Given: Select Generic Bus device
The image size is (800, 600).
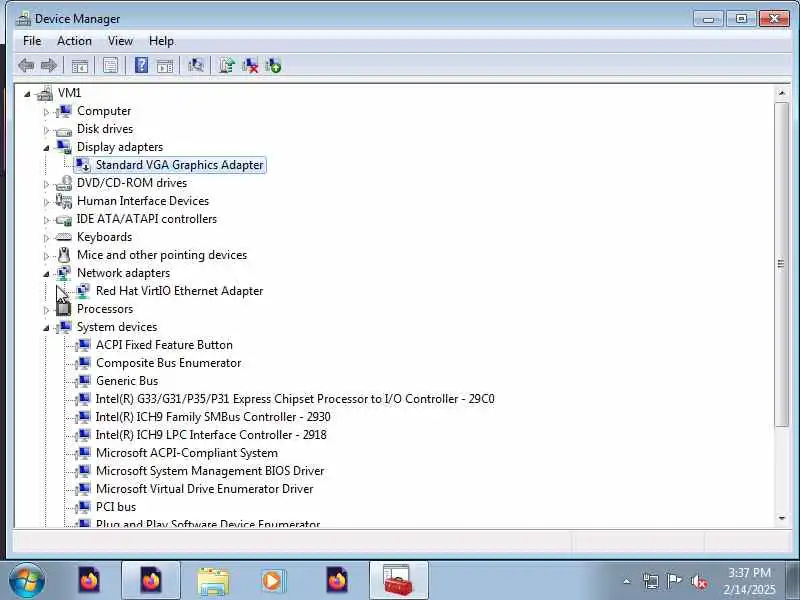Looking at the screenshot, I should [x=127, y=381].
